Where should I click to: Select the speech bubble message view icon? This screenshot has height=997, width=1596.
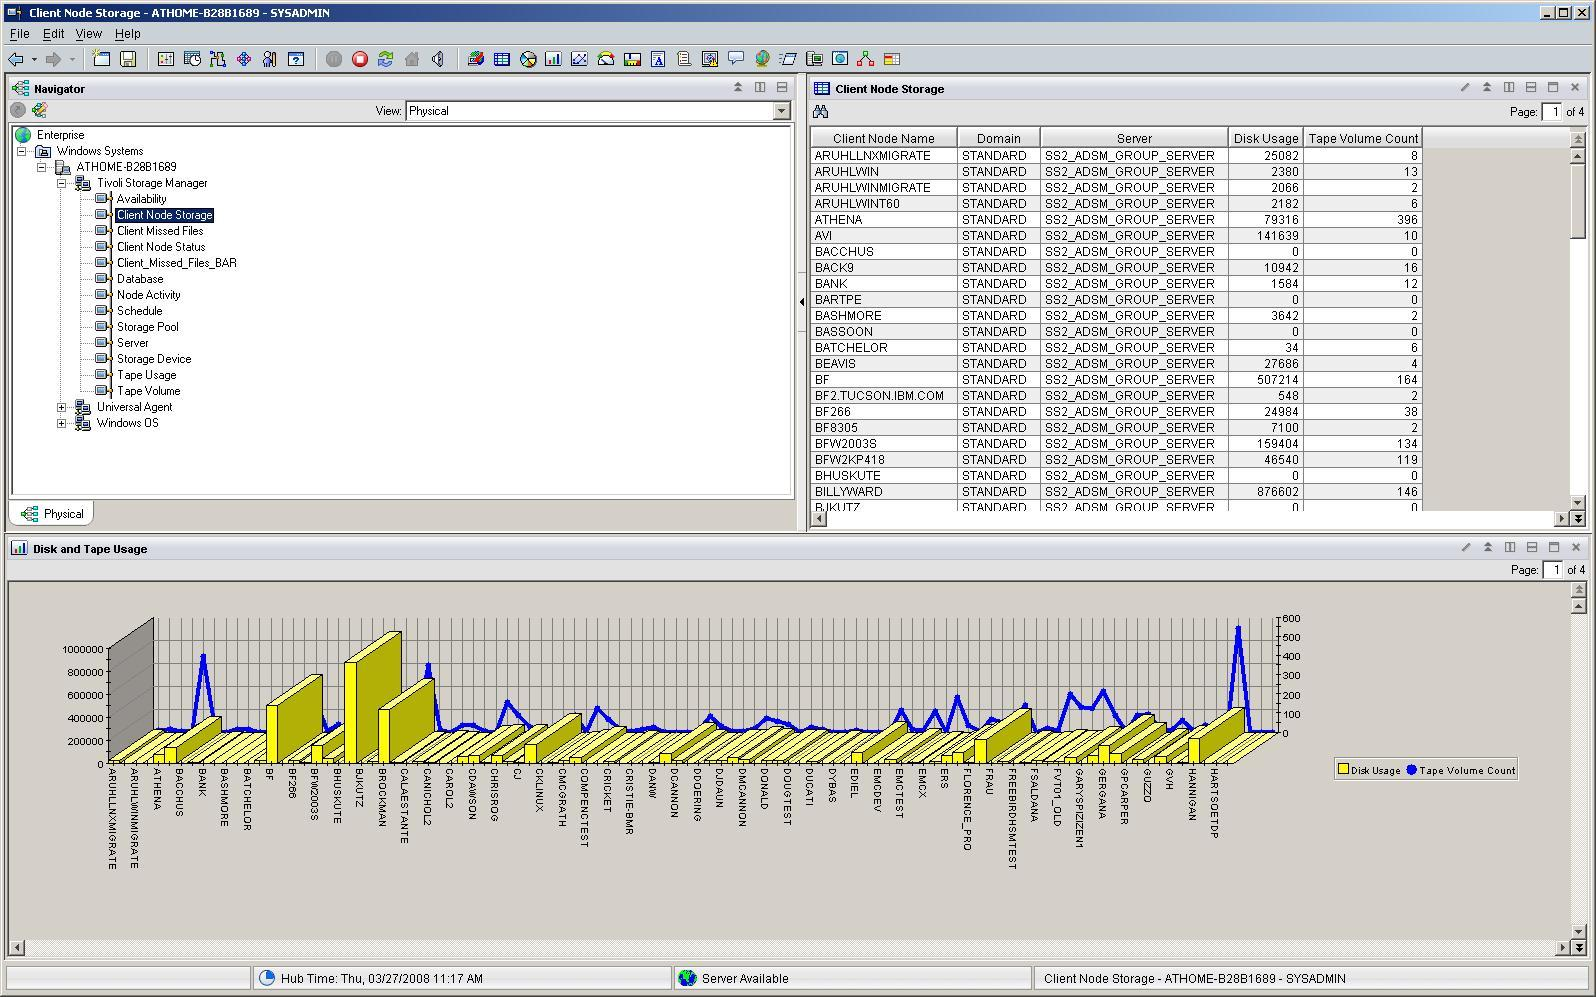pos(736,59)
